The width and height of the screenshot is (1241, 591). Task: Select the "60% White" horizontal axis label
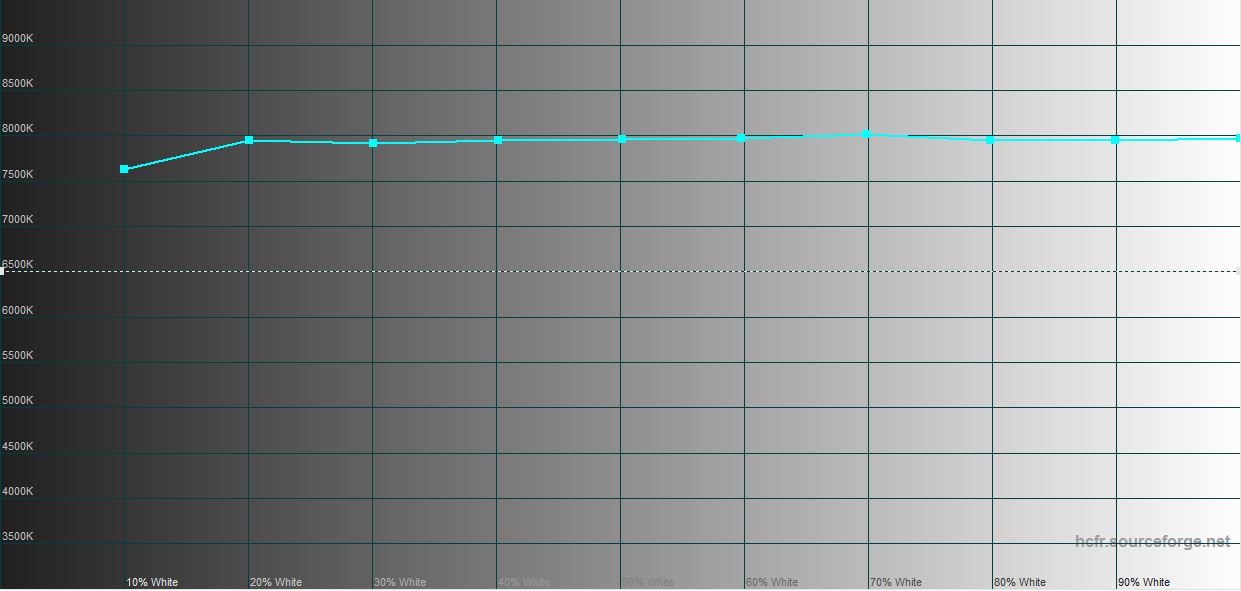(x=772, y=582)
